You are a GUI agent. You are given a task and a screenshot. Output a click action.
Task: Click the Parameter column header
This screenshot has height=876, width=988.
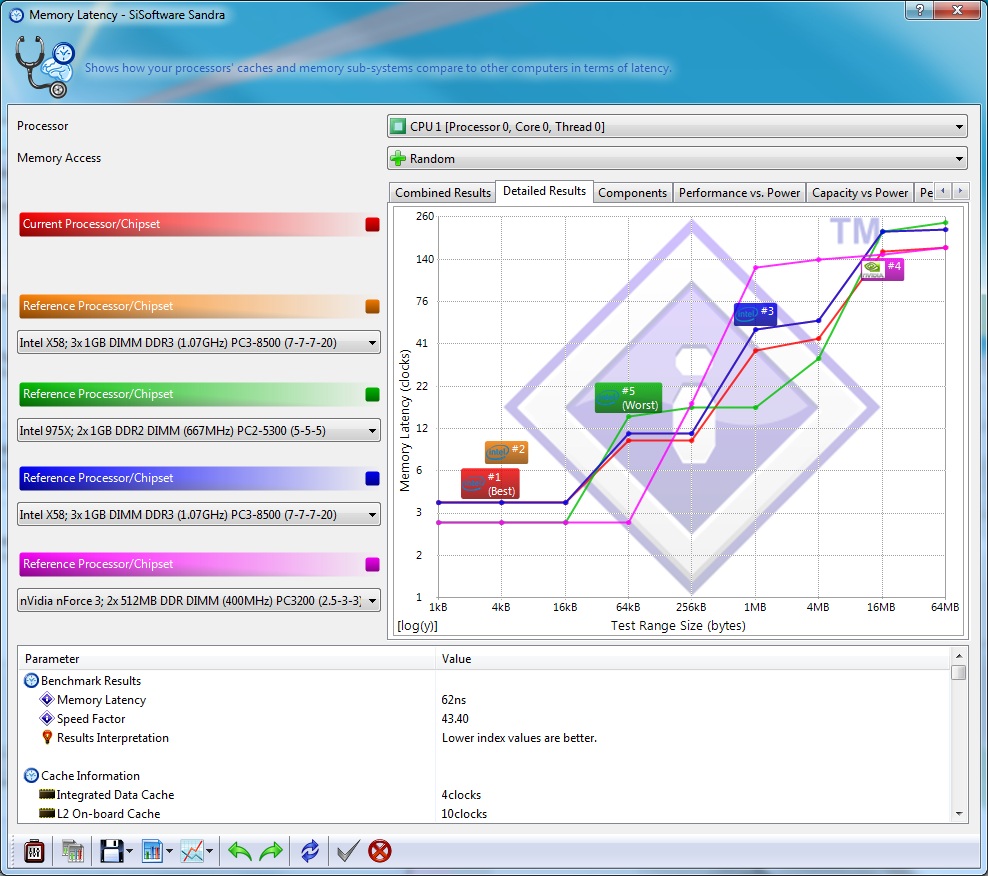click(227, 659)
